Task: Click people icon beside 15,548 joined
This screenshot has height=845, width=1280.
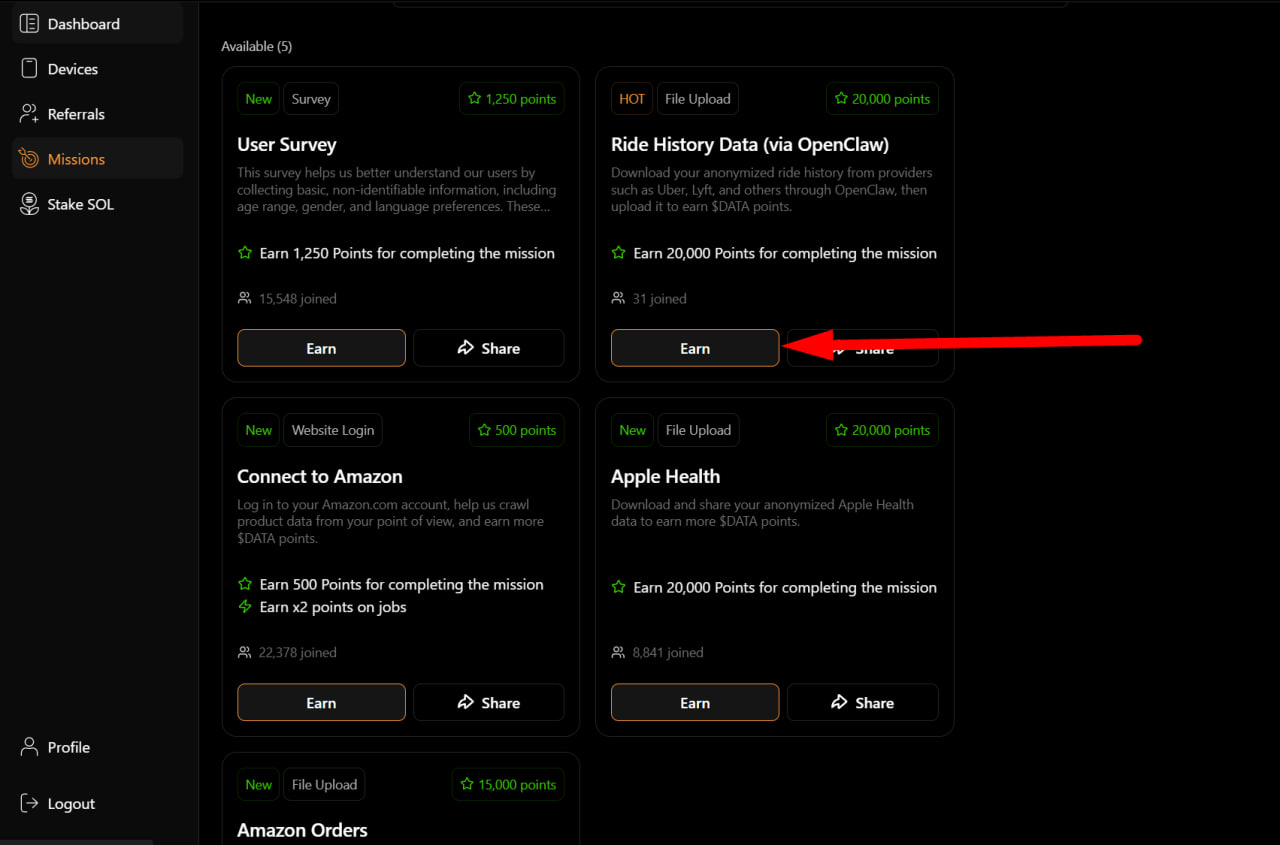Action: [x=244, y=298]
